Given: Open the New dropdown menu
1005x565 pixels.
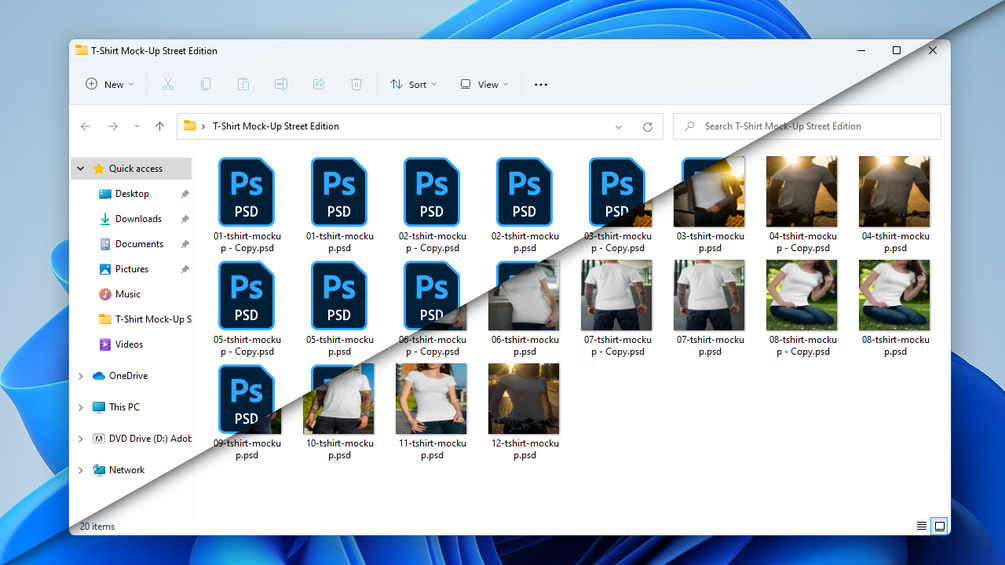Looking at the screenshot, I should (110, 85).
